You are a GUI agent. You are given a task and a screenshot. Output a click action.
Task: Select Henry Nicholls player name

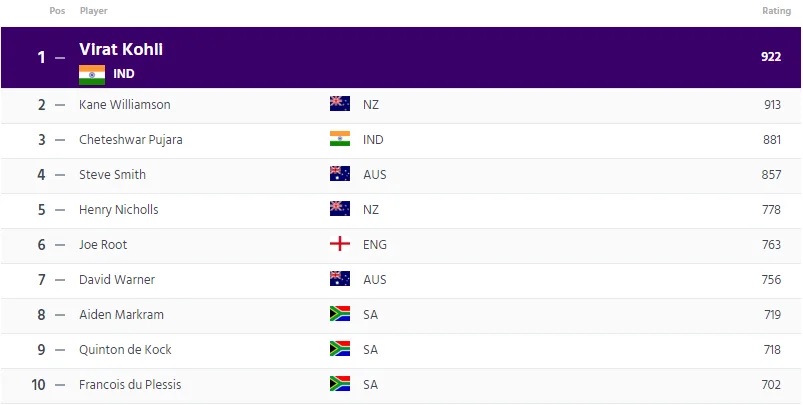point(118,209)
